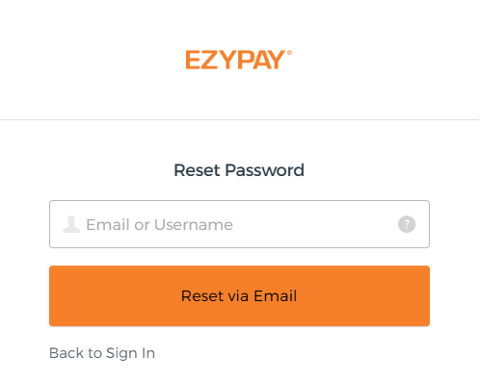Focus the Email or Username input field
The image size is (480, 382).
click(239, 224)
